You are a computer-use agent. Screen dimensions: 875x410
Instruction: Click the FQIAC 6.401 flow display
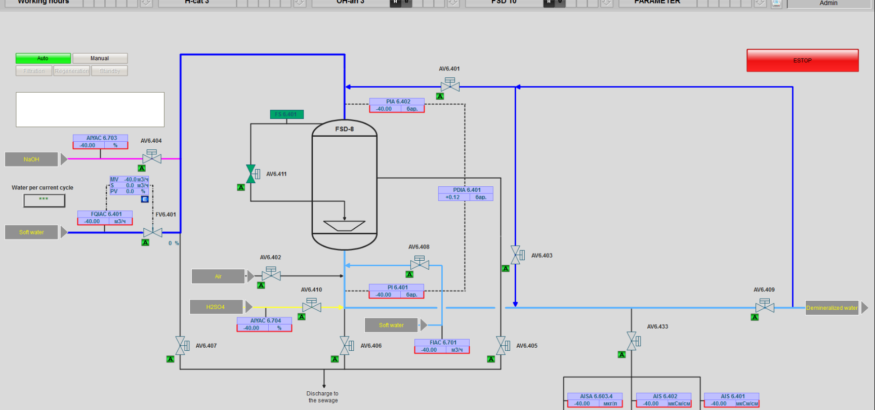pyautogui.click(x=105, y=218)
